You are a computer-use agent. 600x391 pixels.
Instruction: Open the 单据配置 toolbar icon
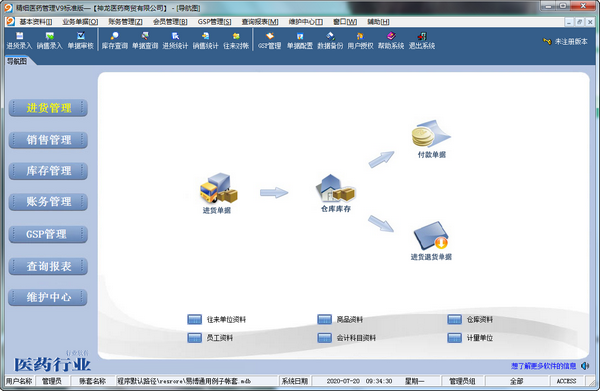[300, 41]
